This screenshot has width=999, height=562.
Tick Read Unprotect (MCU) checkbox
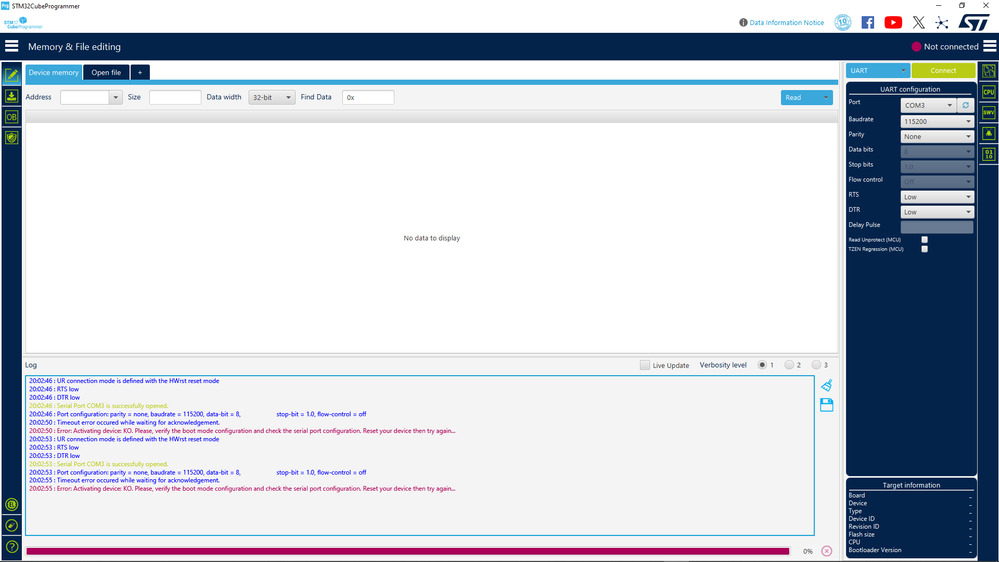(924, 240)
